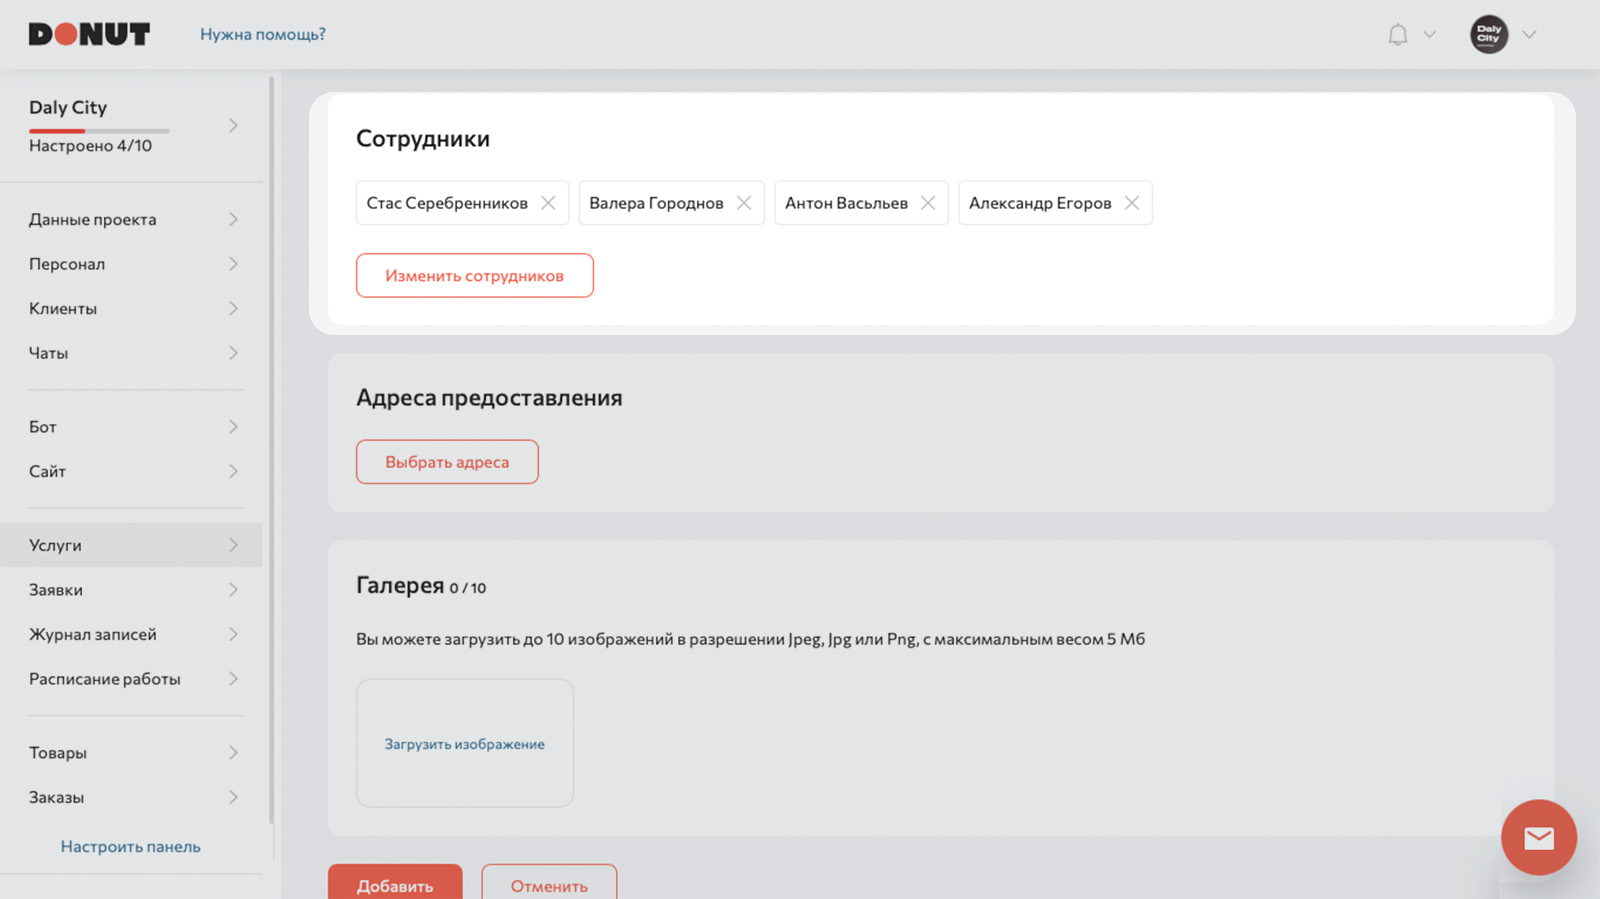Expand the Сайт chevron
The width and height of the screenshot is (1600, 899).
click(x=233, y=471)
